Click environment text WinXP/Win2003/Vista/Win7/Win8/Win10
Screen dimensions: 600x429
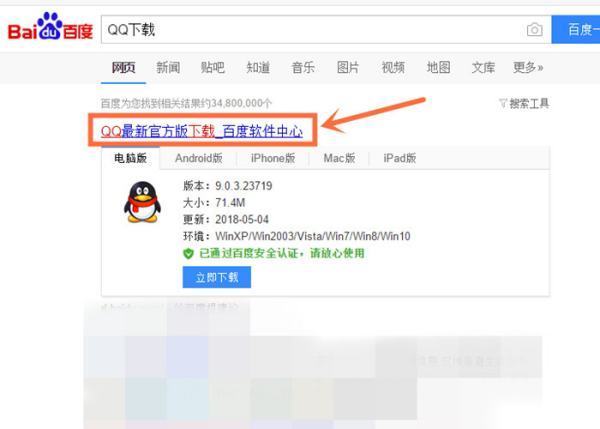313,236
